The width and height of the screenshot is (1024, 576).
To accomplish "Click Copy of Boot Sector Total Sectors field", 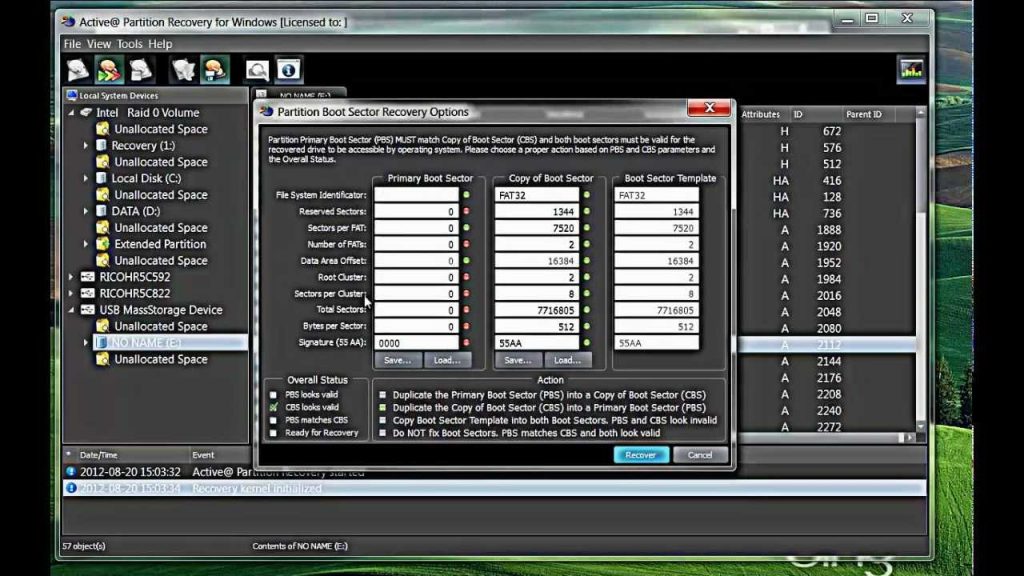I will (x=537, y=310).
